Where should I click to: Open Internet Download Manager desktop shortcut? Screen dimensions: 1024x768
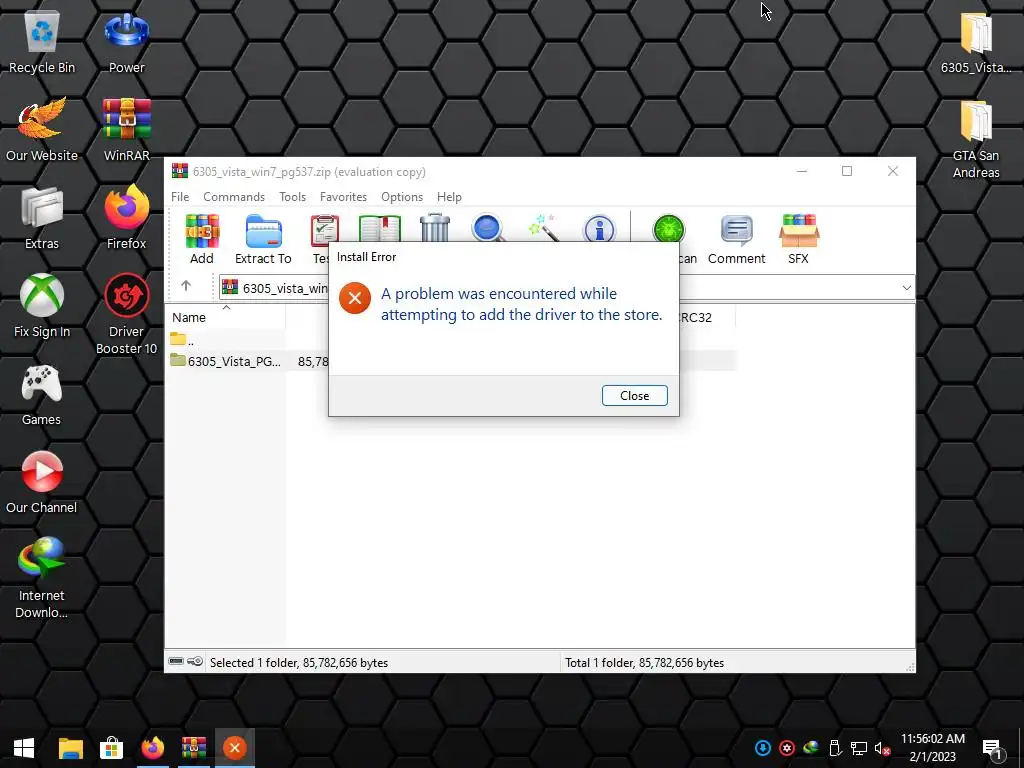pyautogui.click(x=42, y=578)
